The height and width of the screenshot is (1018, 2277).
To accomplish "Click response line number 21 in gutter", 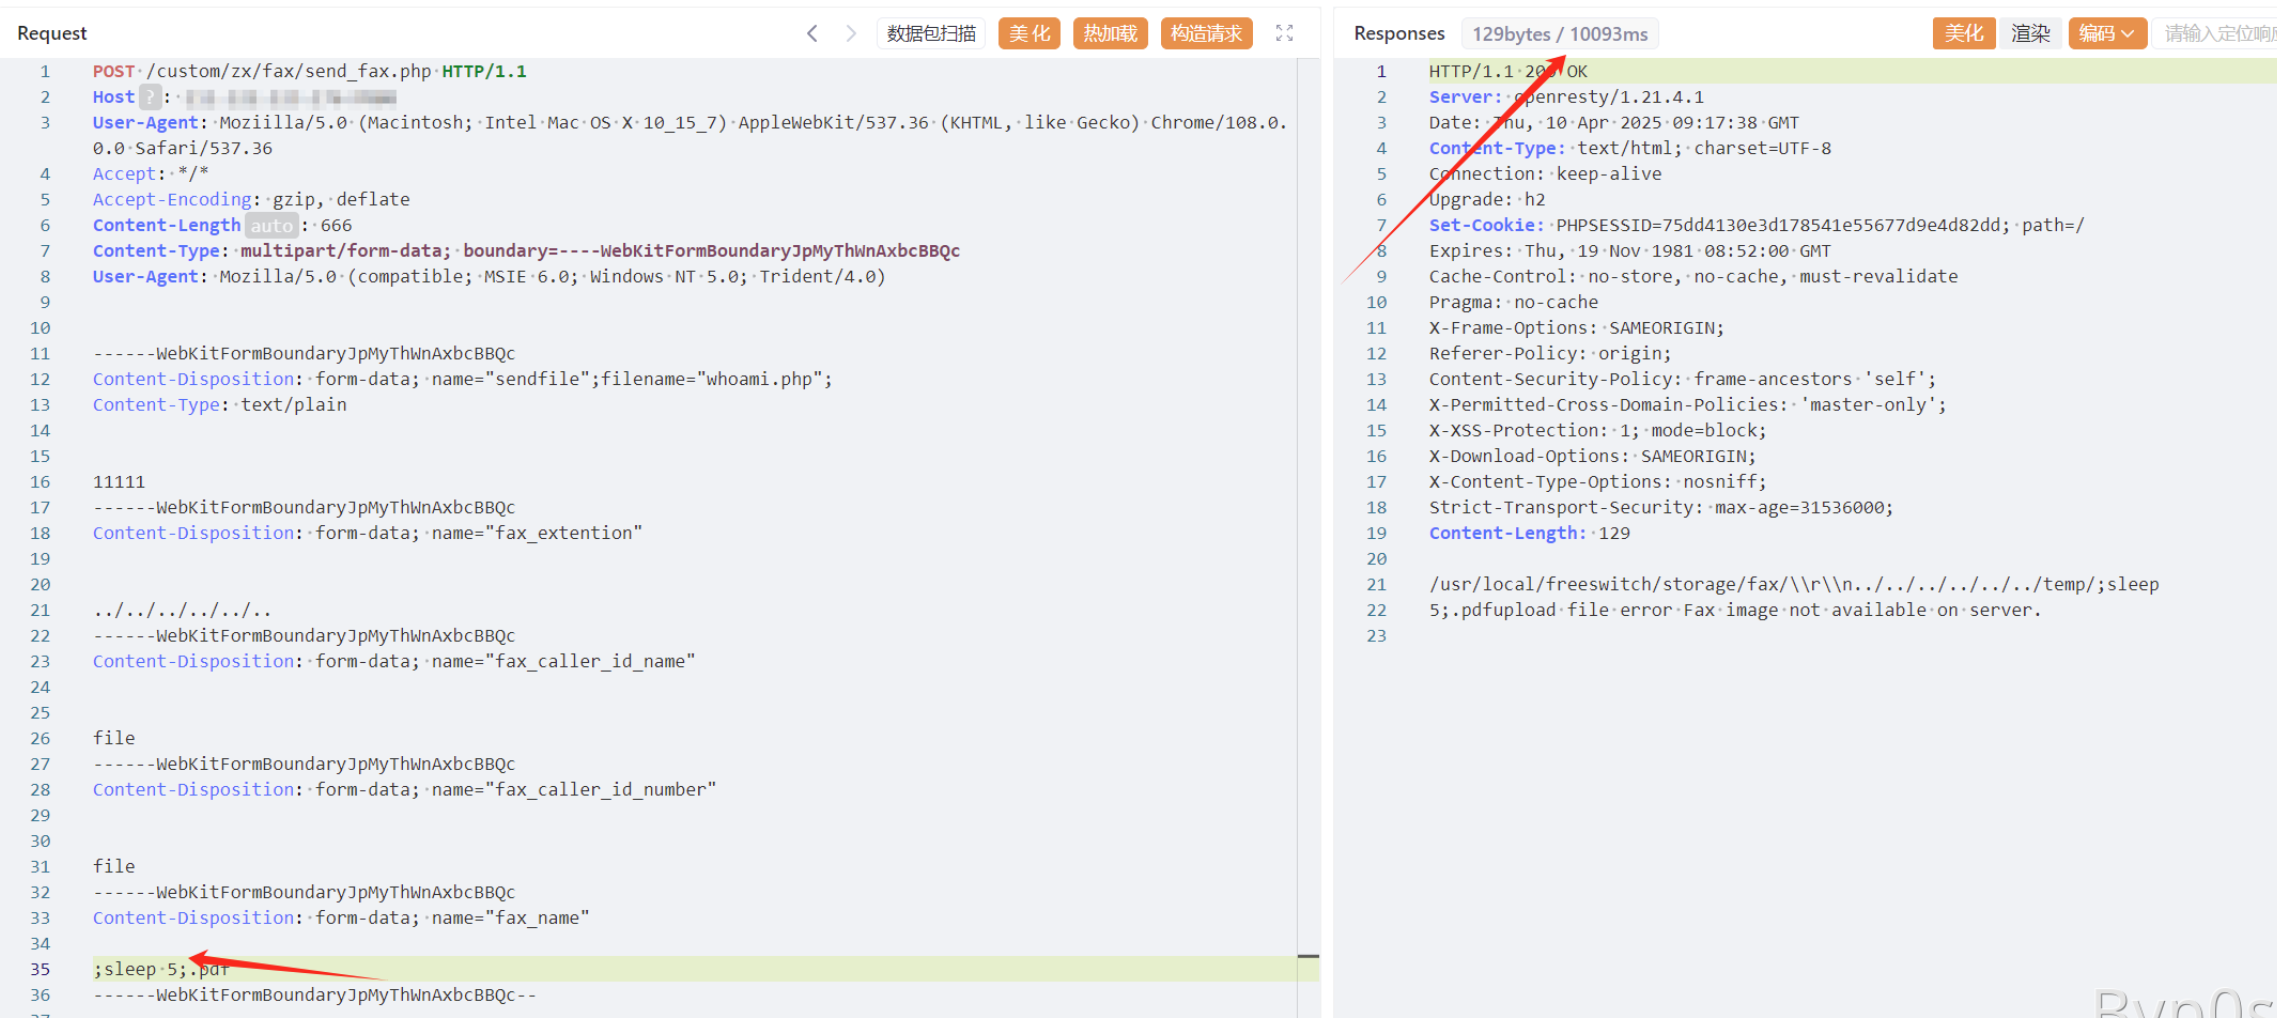I will 1377,584.
